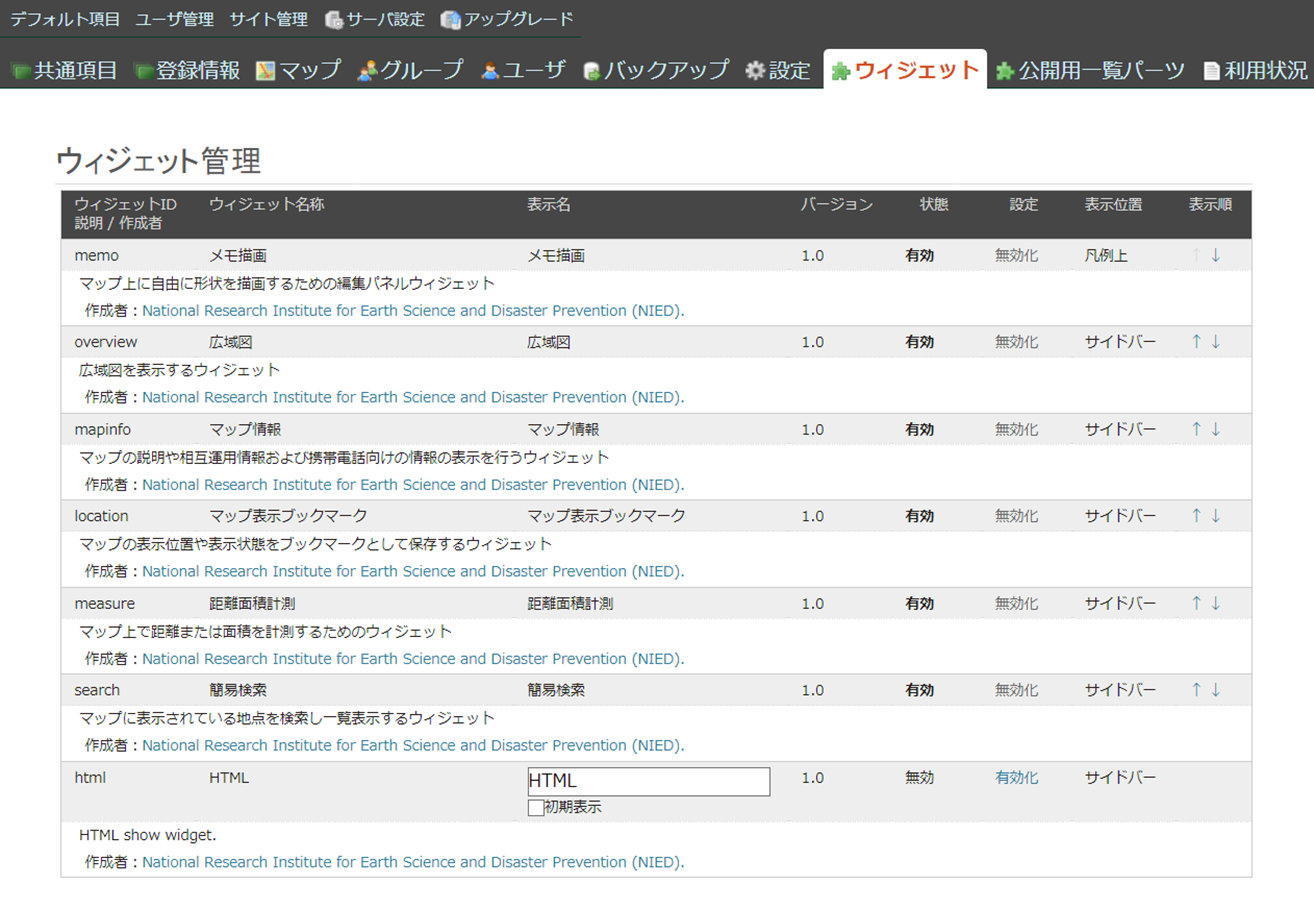Open the サイト管理 menu item
This screenshot has height=909, width=1314.
(x=268, y=19)
